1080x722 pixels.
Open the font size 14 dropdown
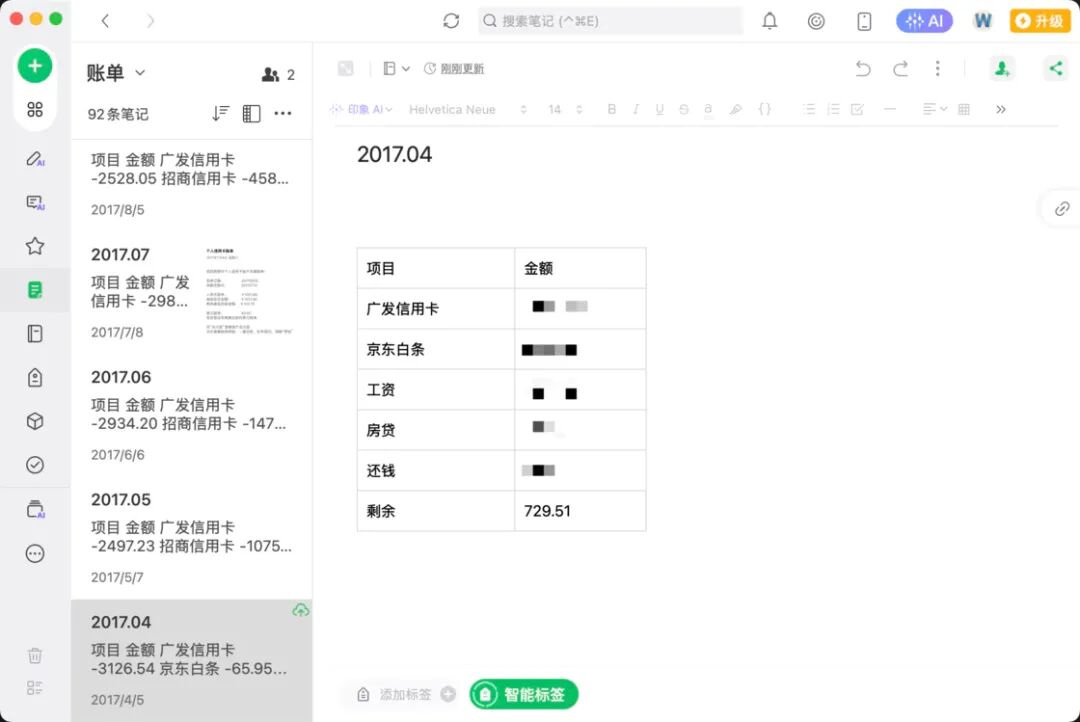[565, 110]
